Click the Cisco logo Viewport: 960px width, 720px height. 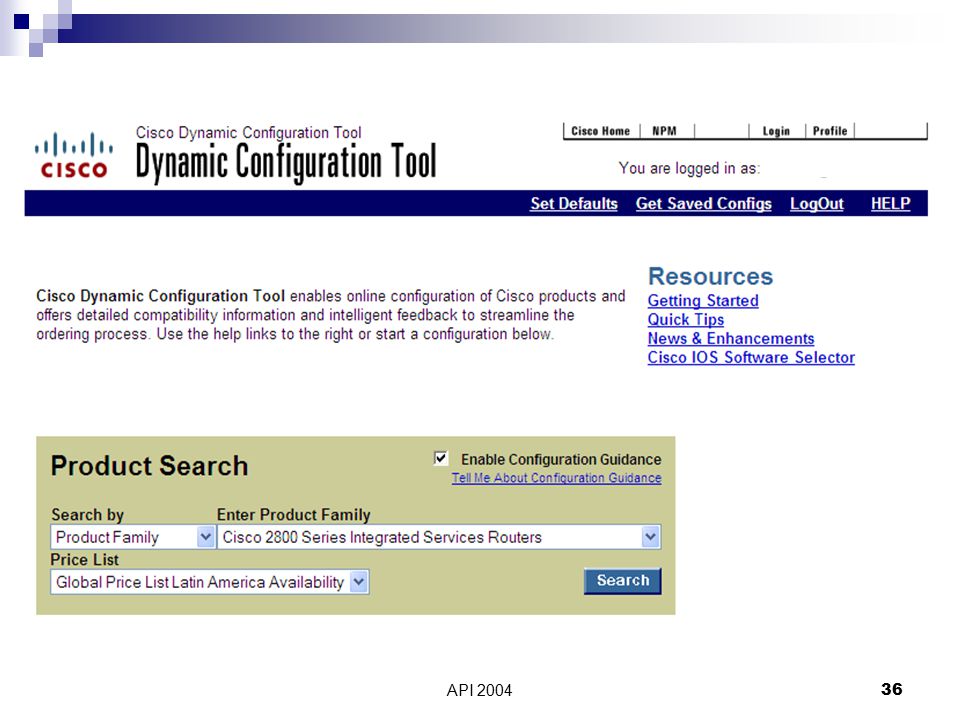[x=73, y=156]
